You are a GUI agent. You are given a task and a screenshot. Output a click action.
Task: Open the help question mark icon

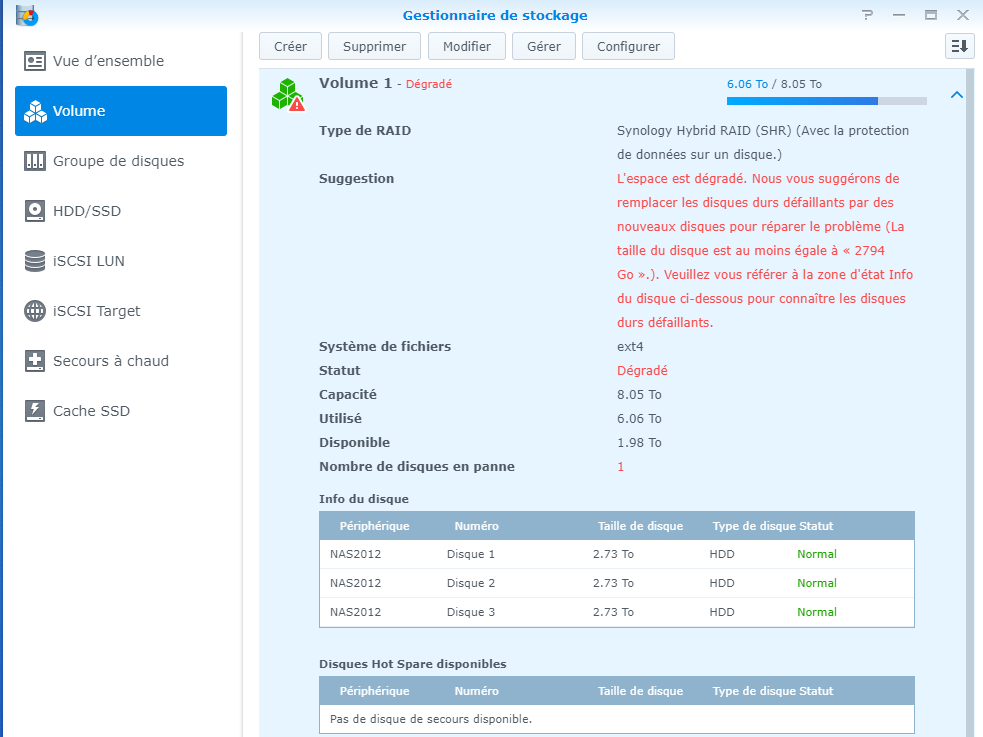coord(867,15)
